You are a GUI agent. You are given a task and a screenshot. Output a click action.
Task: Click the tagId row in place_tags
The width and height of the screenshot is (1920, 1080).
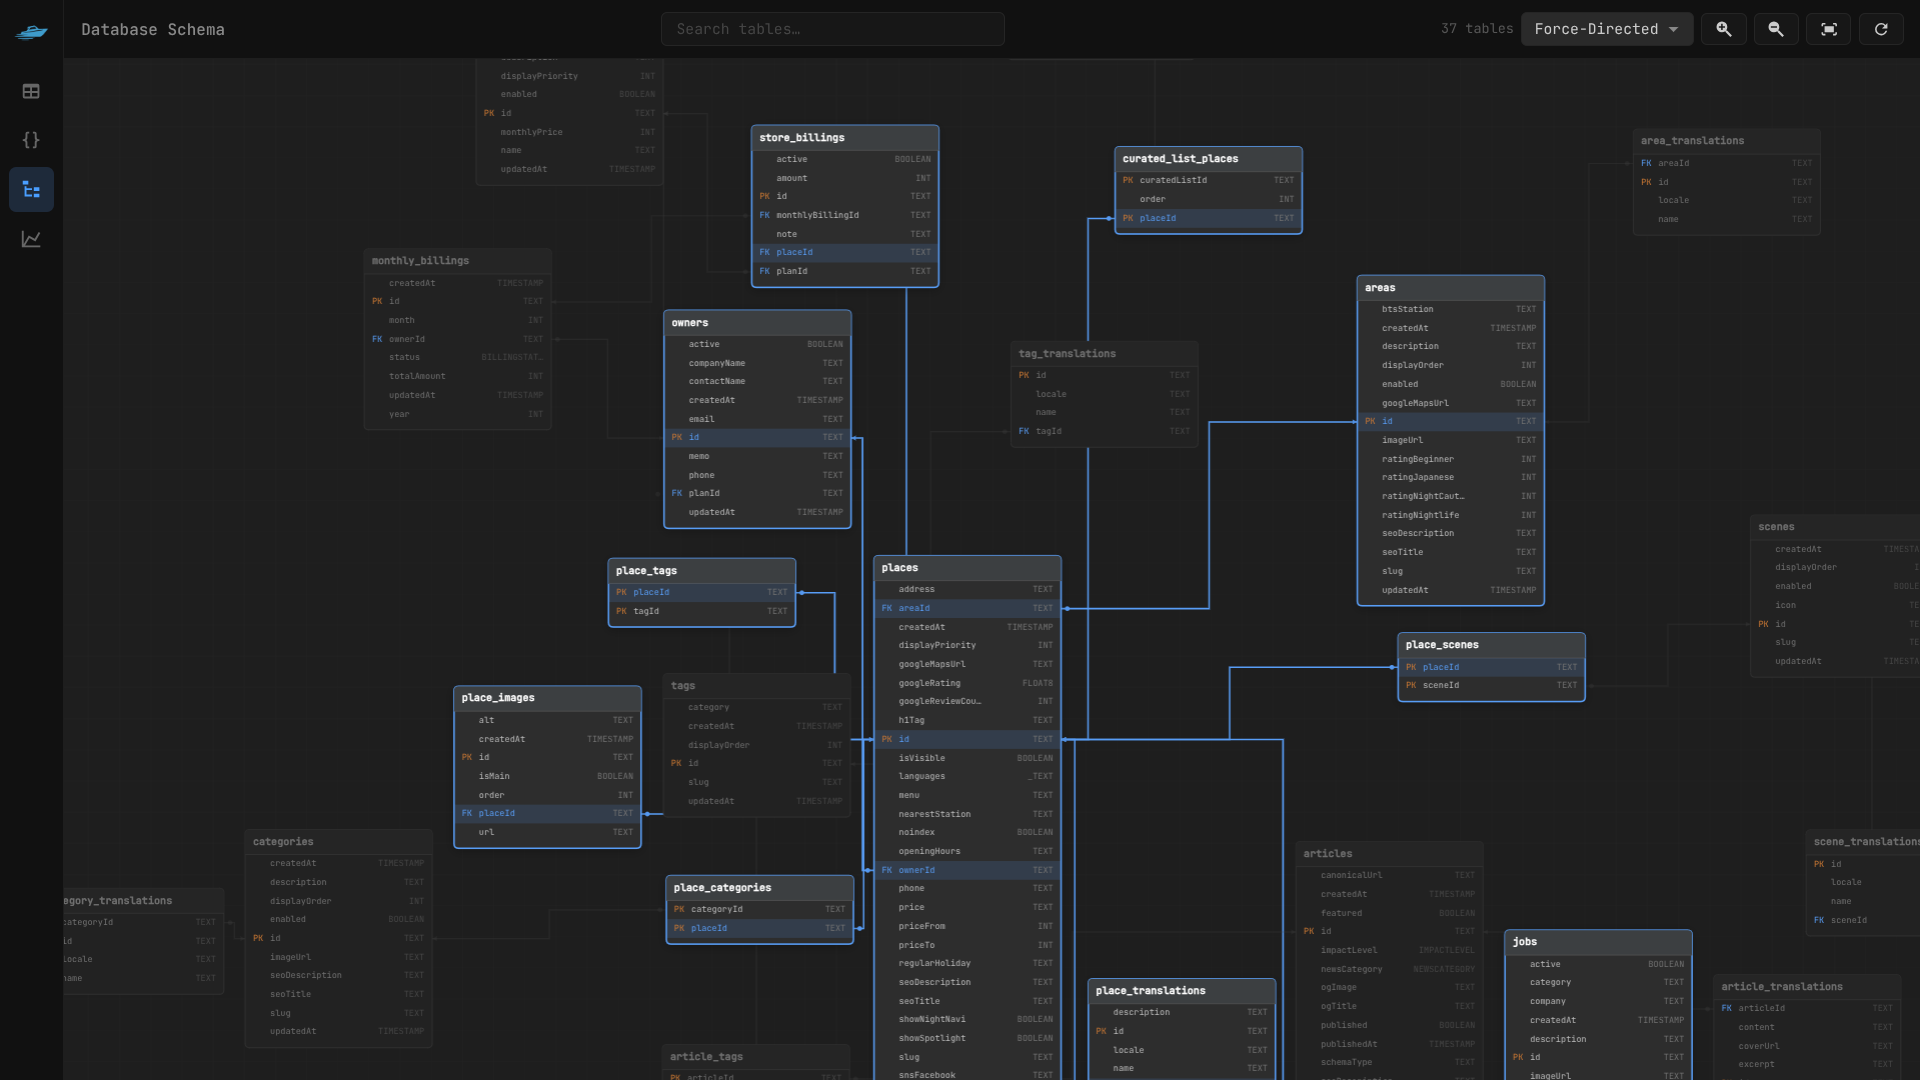coord(702,611)
